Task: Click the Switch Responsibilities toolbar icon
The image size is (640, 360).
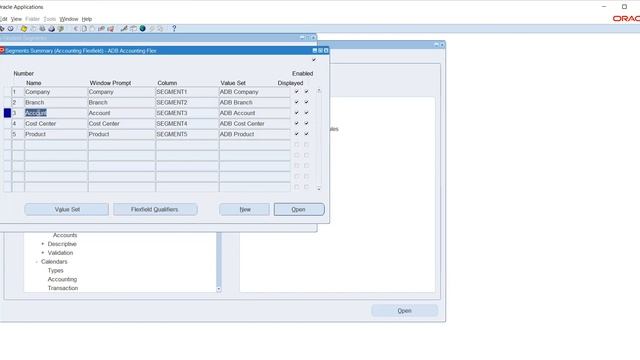Action: click(x=42, y=29)
